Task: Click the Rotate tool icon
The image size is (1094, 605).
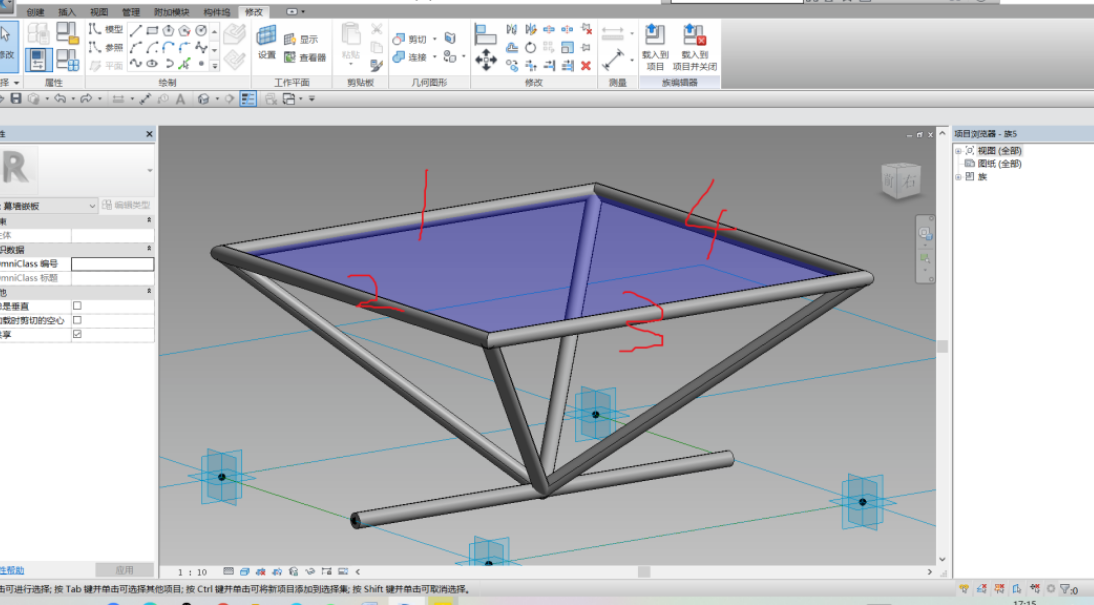Action: tap(530, 47)
